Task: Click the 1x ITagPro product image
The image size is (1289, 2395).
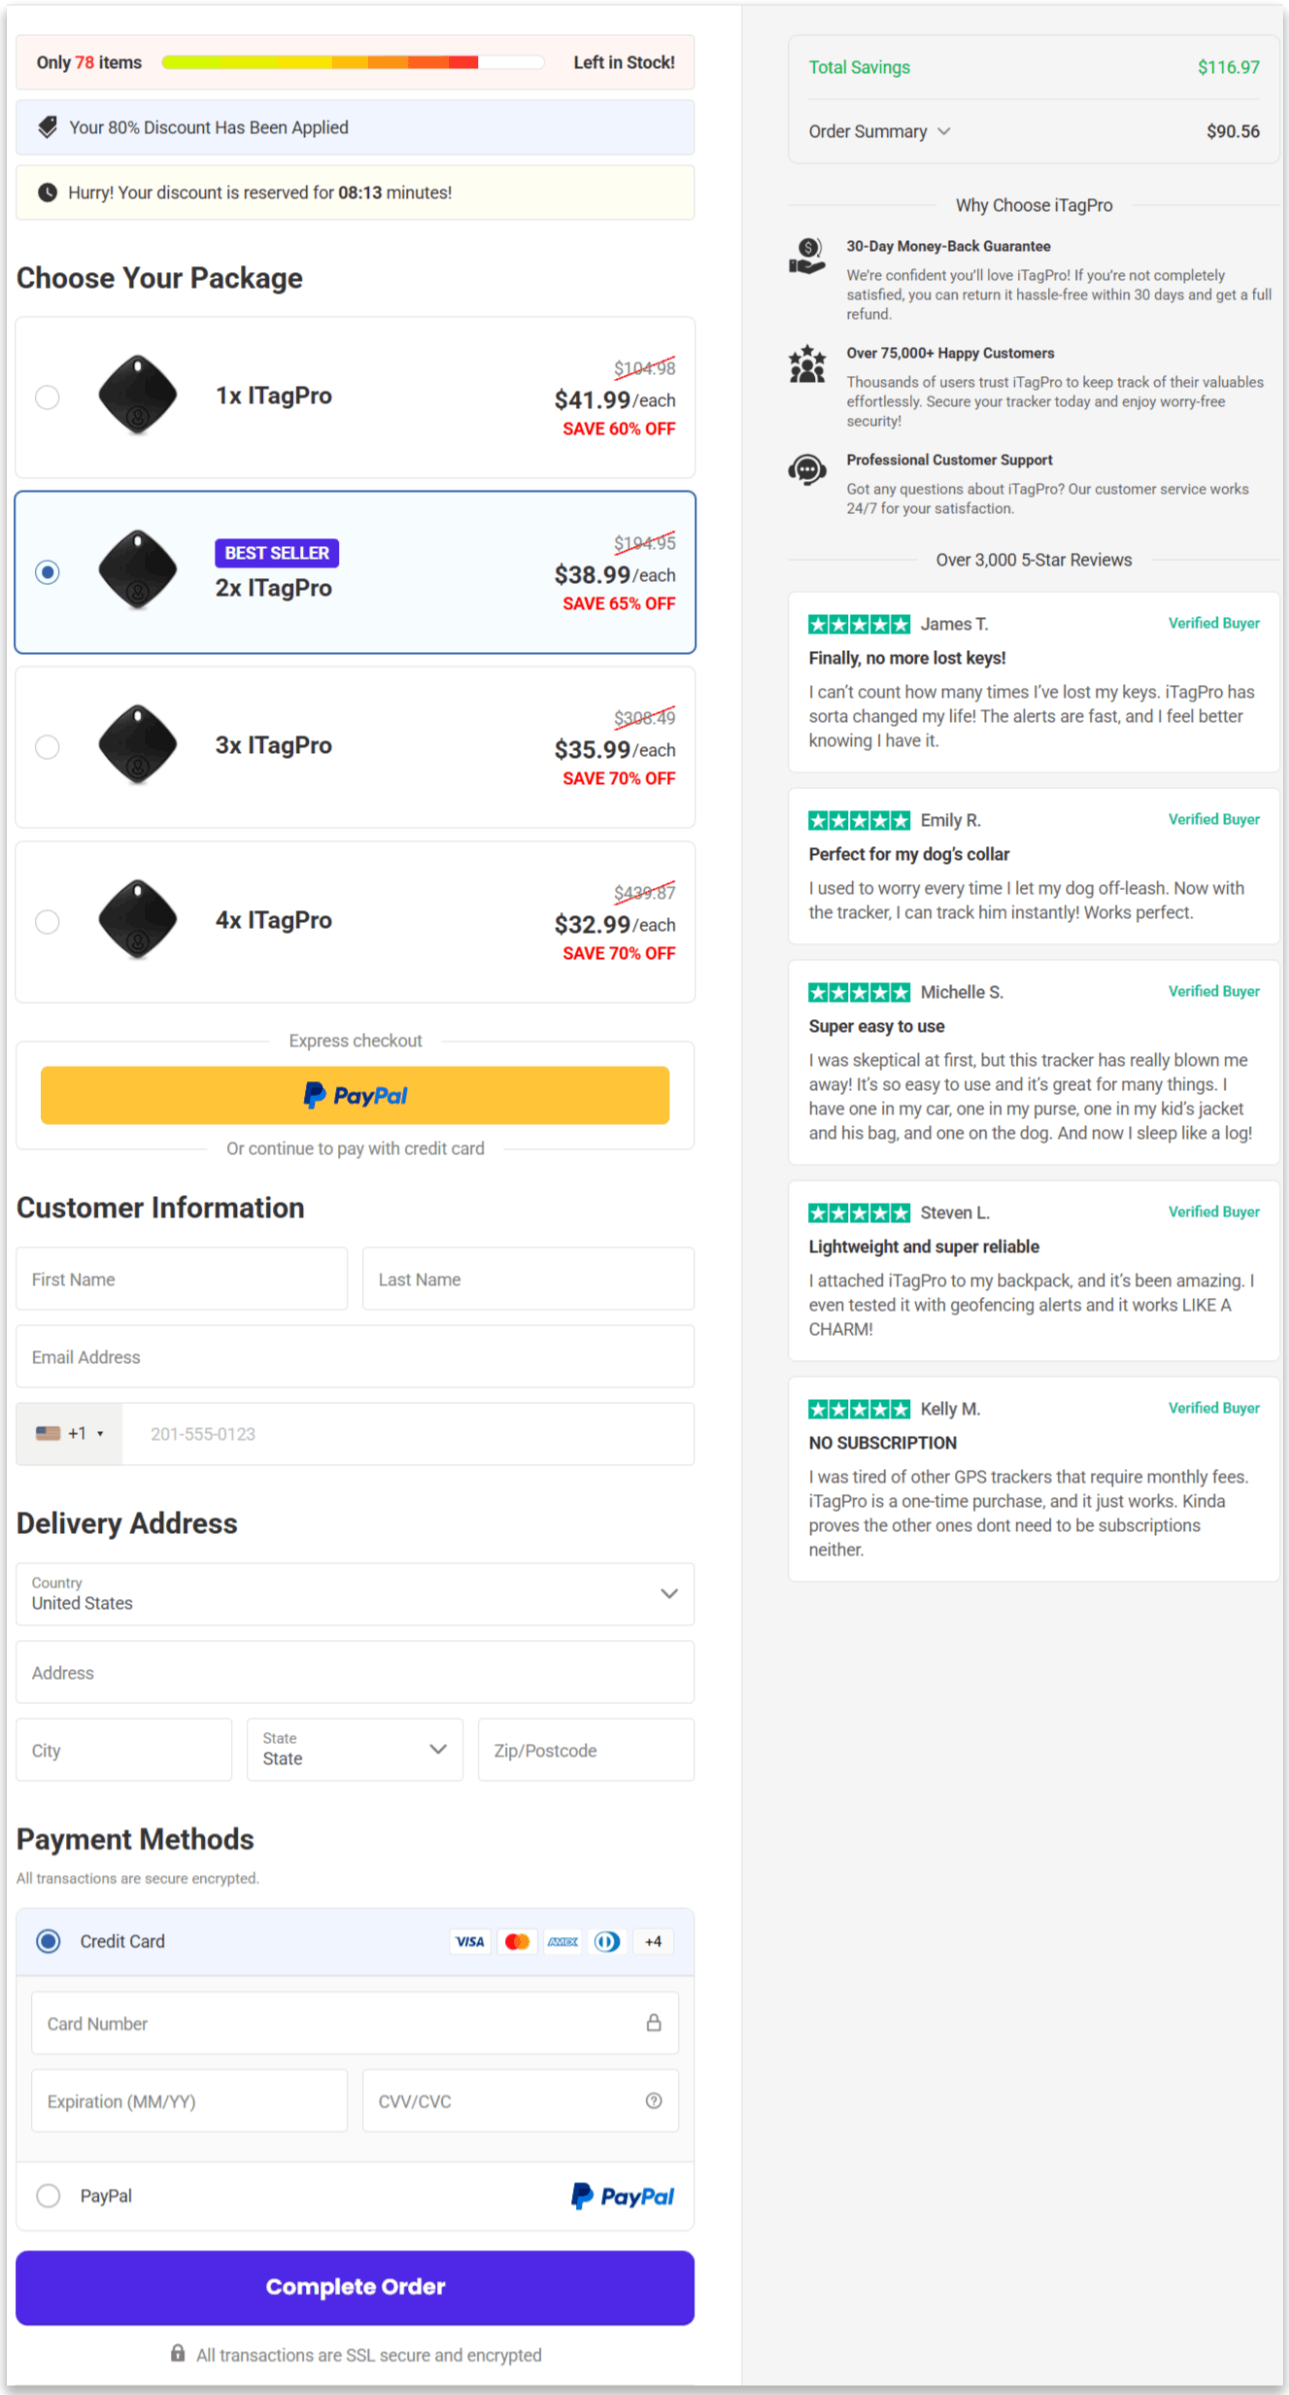Action: (x=138, y=395)
